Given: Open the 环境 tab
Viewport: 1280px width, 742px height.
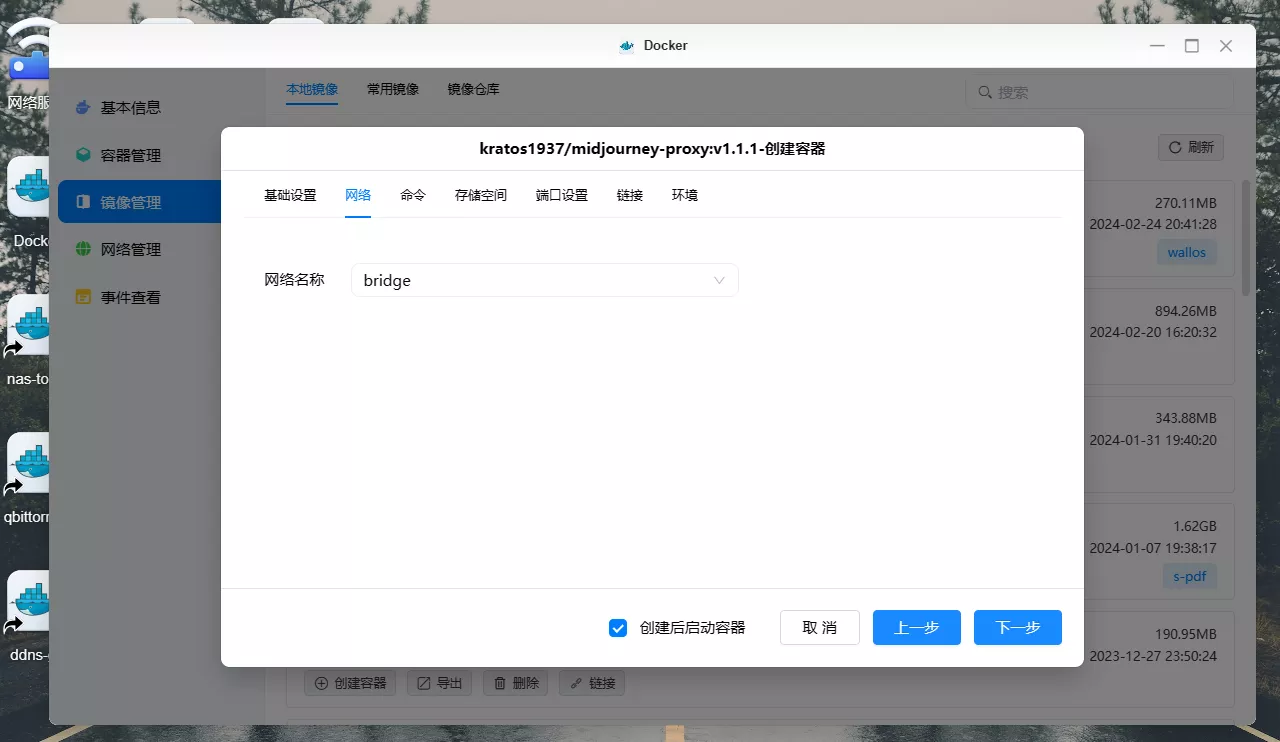Looking at the screenshot, I should tap(685, 195).
